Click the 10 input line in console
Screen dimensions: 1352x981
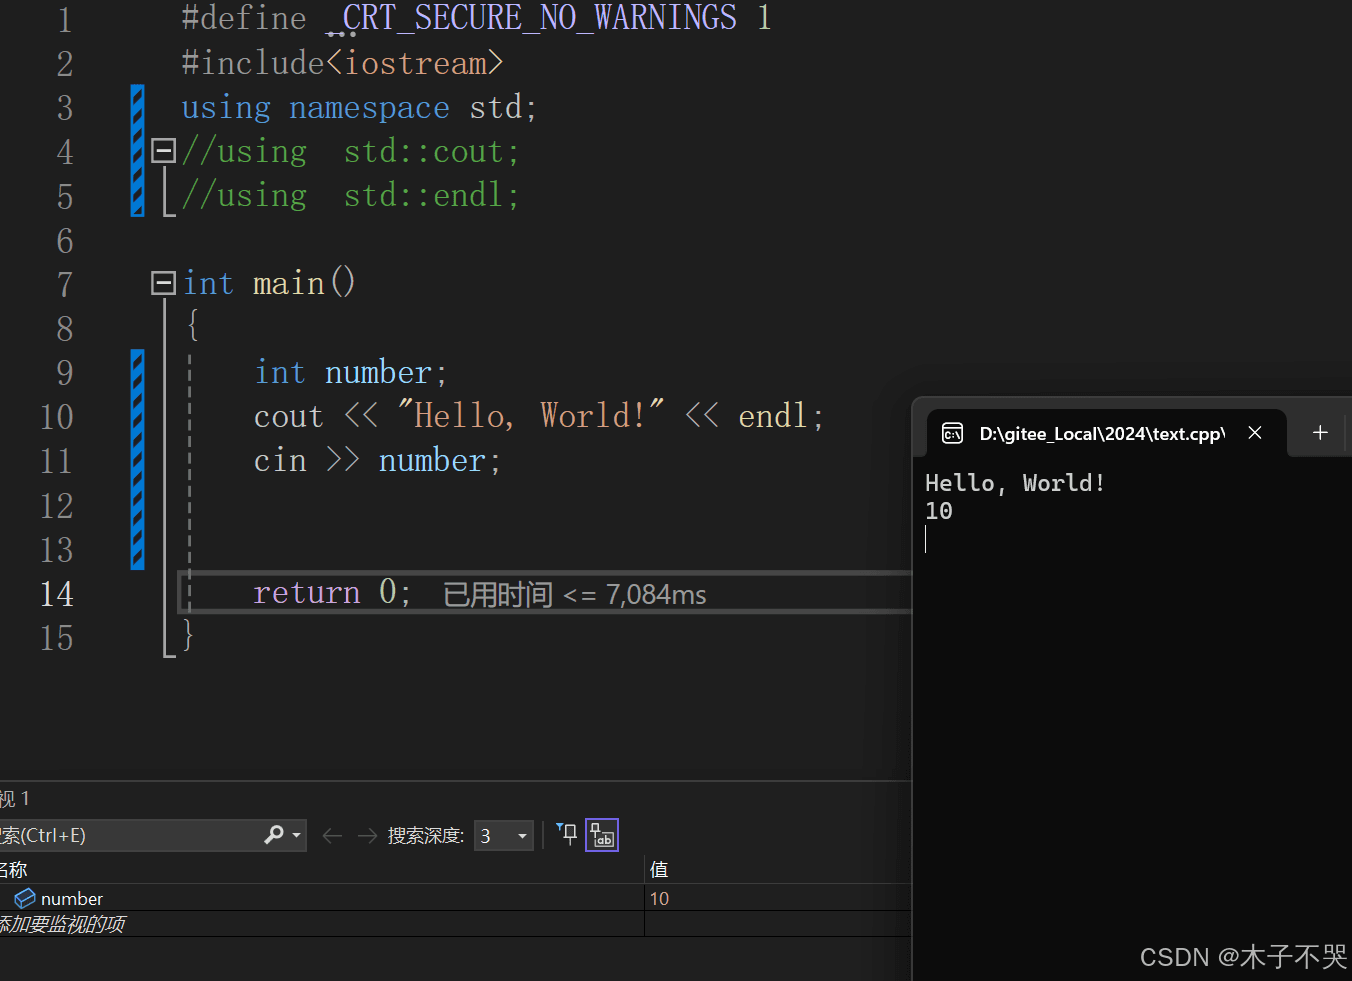[x=939, y=511]
